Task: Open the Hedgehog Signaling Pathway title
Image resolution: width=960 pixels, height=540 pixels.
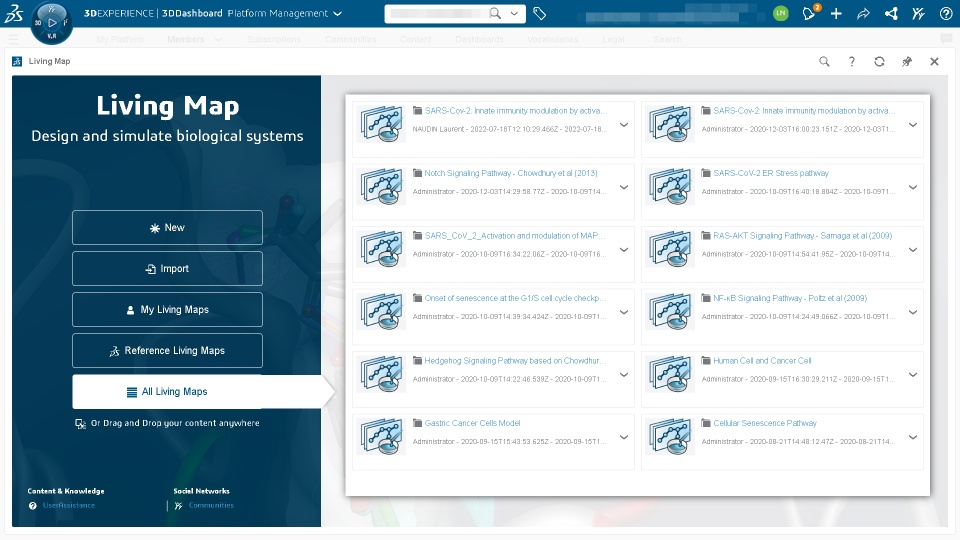Action: click(516, 361)
